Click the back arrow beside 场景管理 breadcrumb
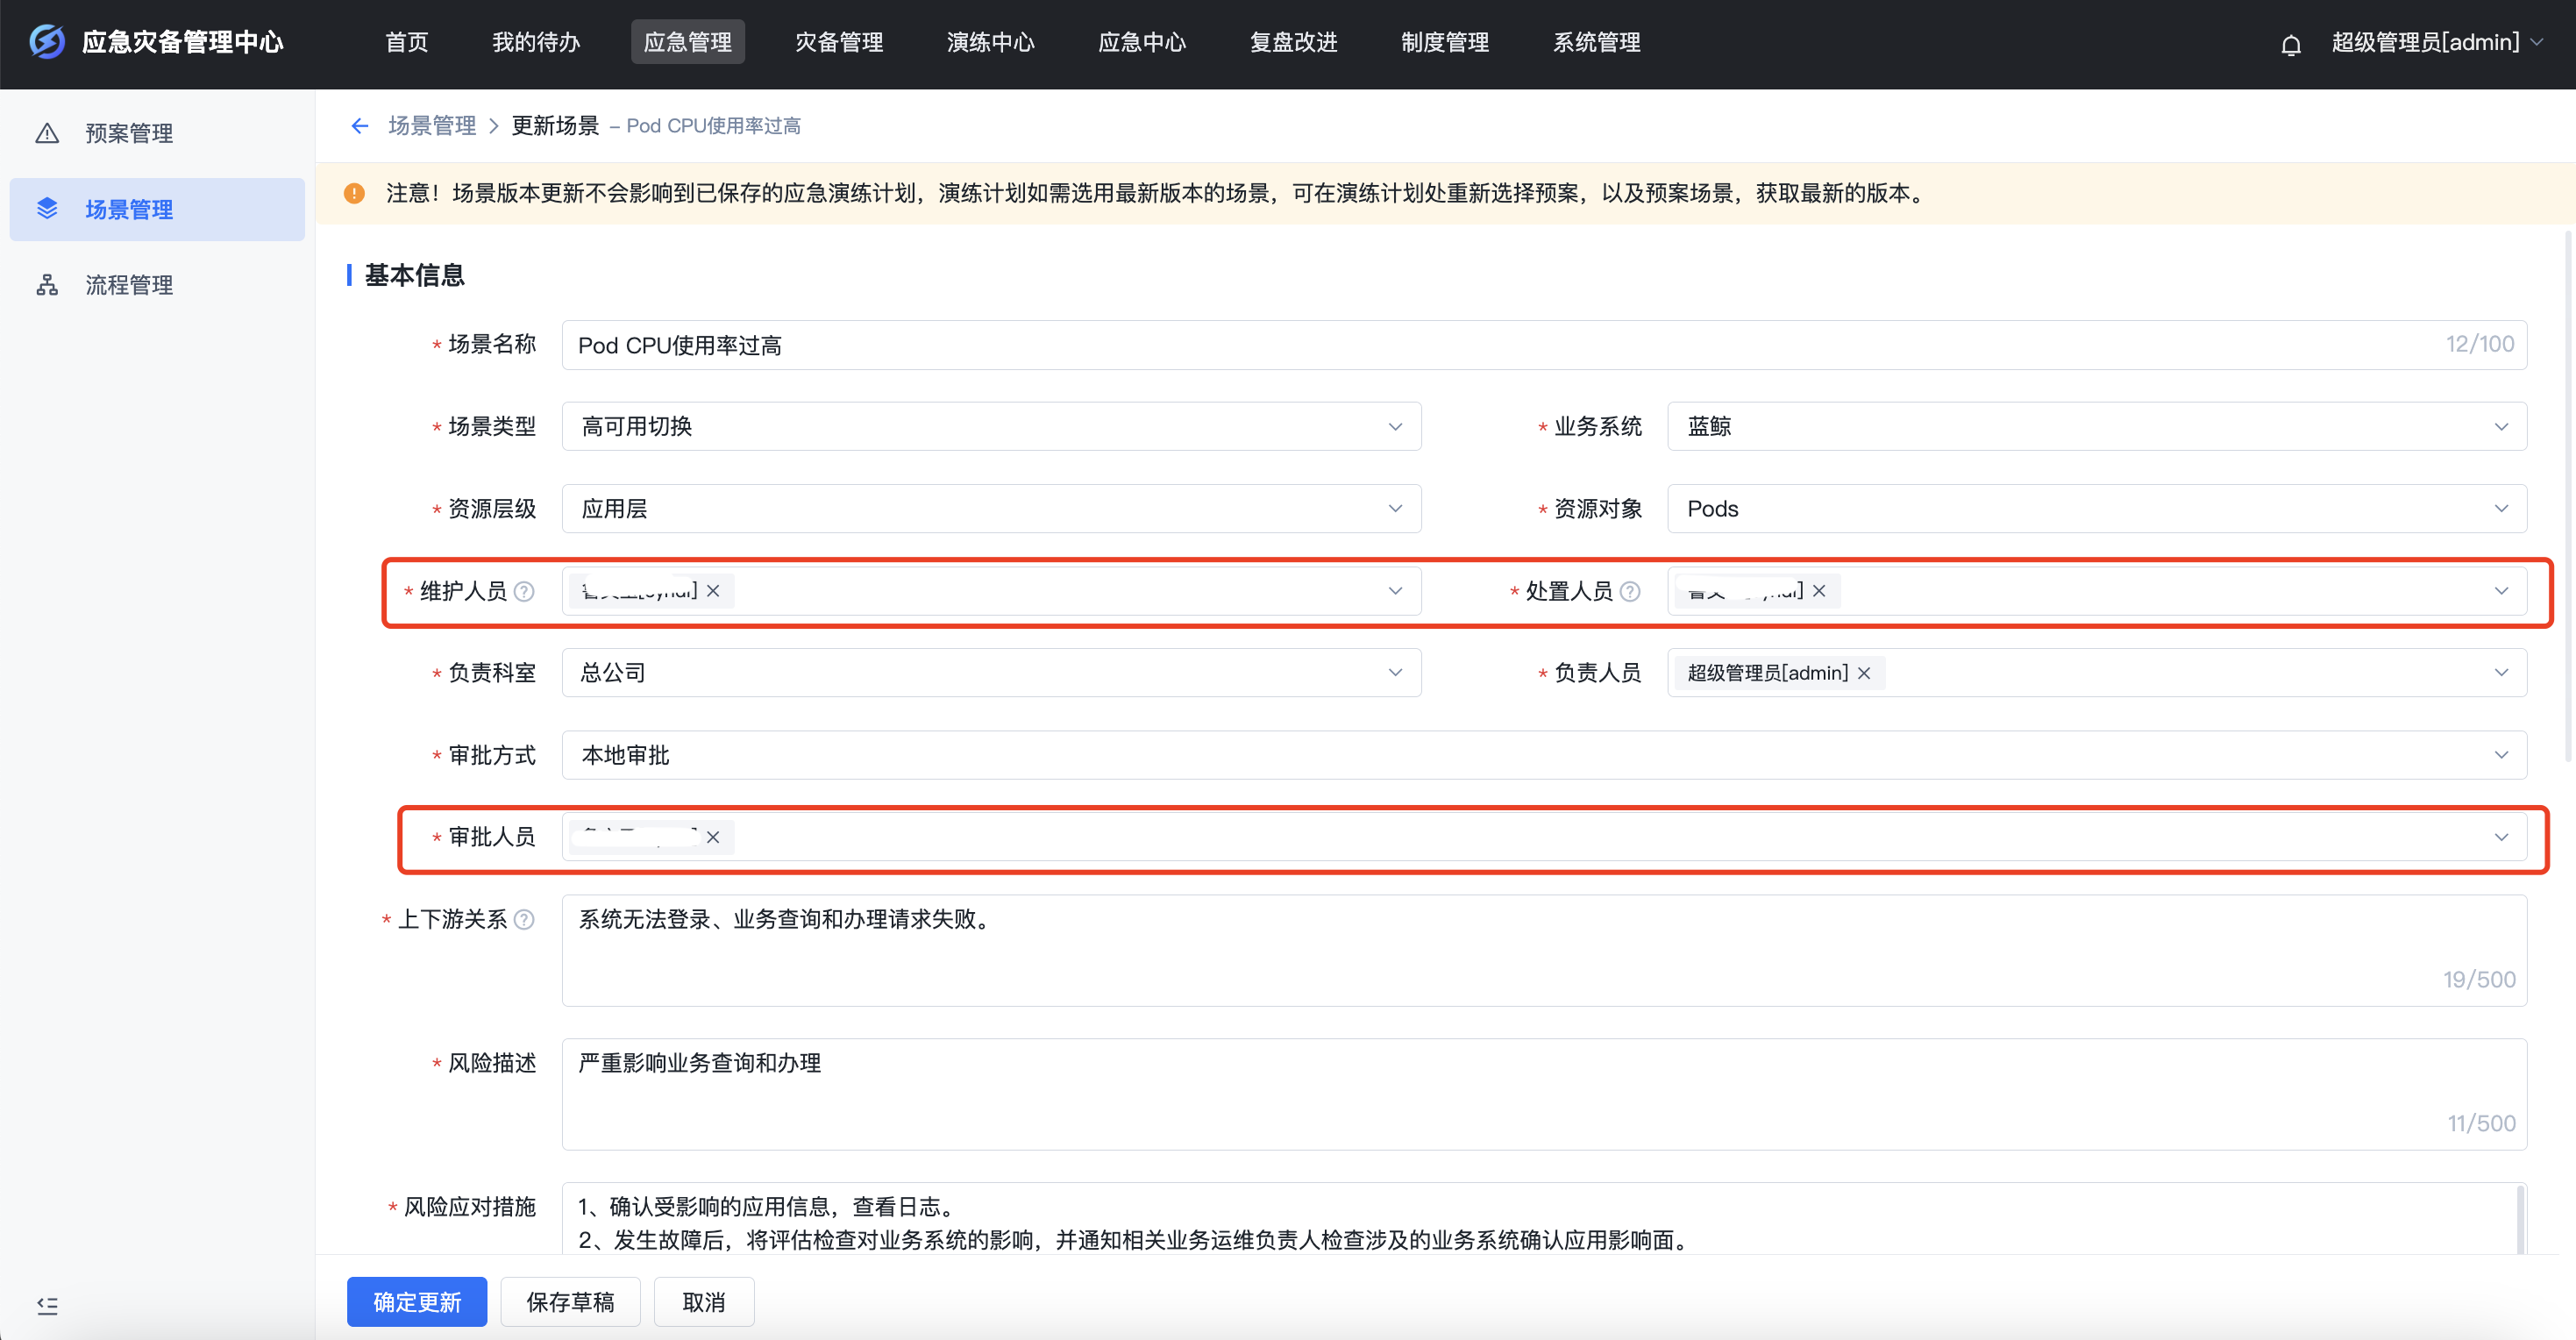Viewport: 2576px width, 1340px height. pyautogui.click(x=360, y=126)
